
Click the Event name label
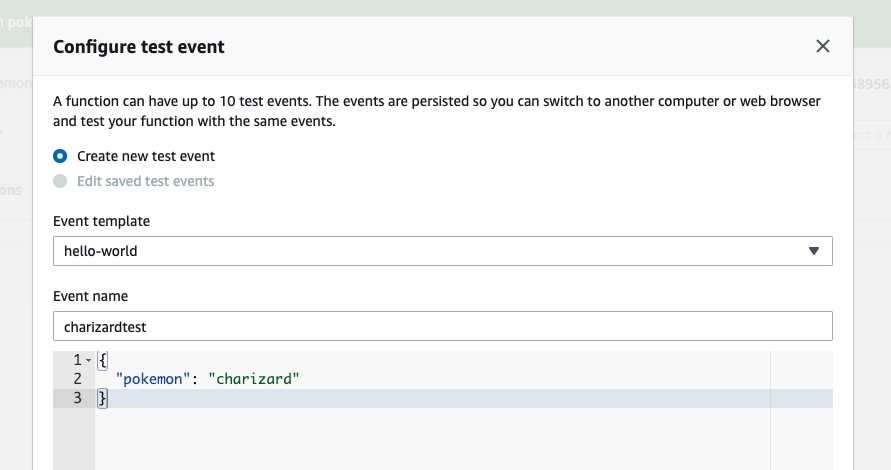pos(90,296)
